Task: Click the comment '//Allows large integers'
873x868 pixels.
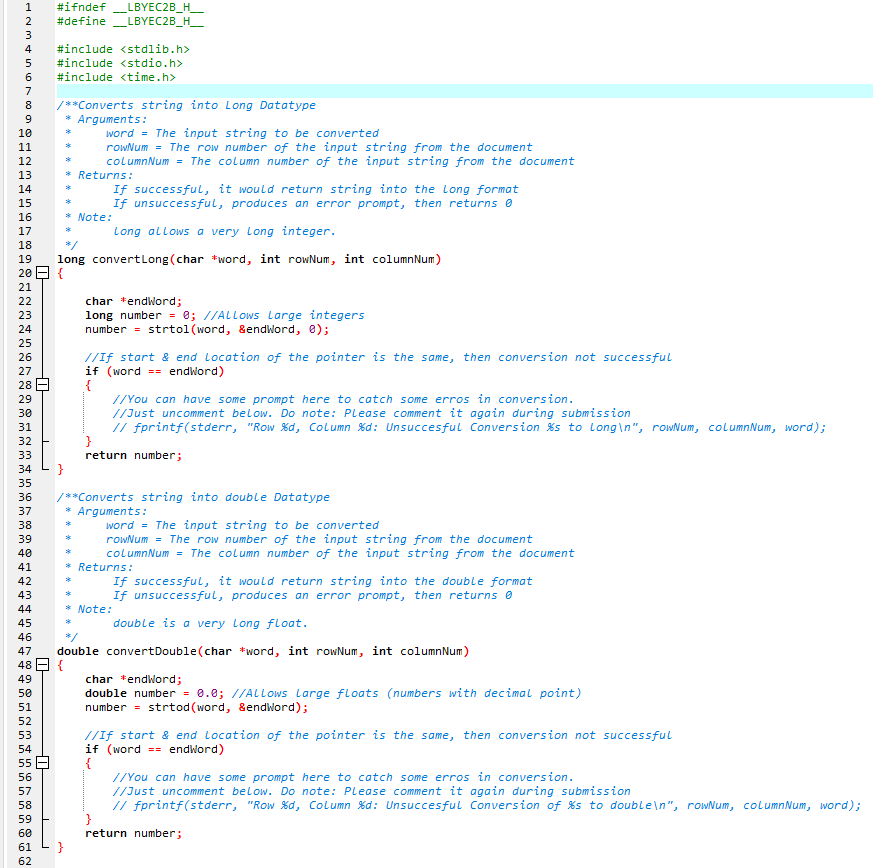Action: click(284, 315)
